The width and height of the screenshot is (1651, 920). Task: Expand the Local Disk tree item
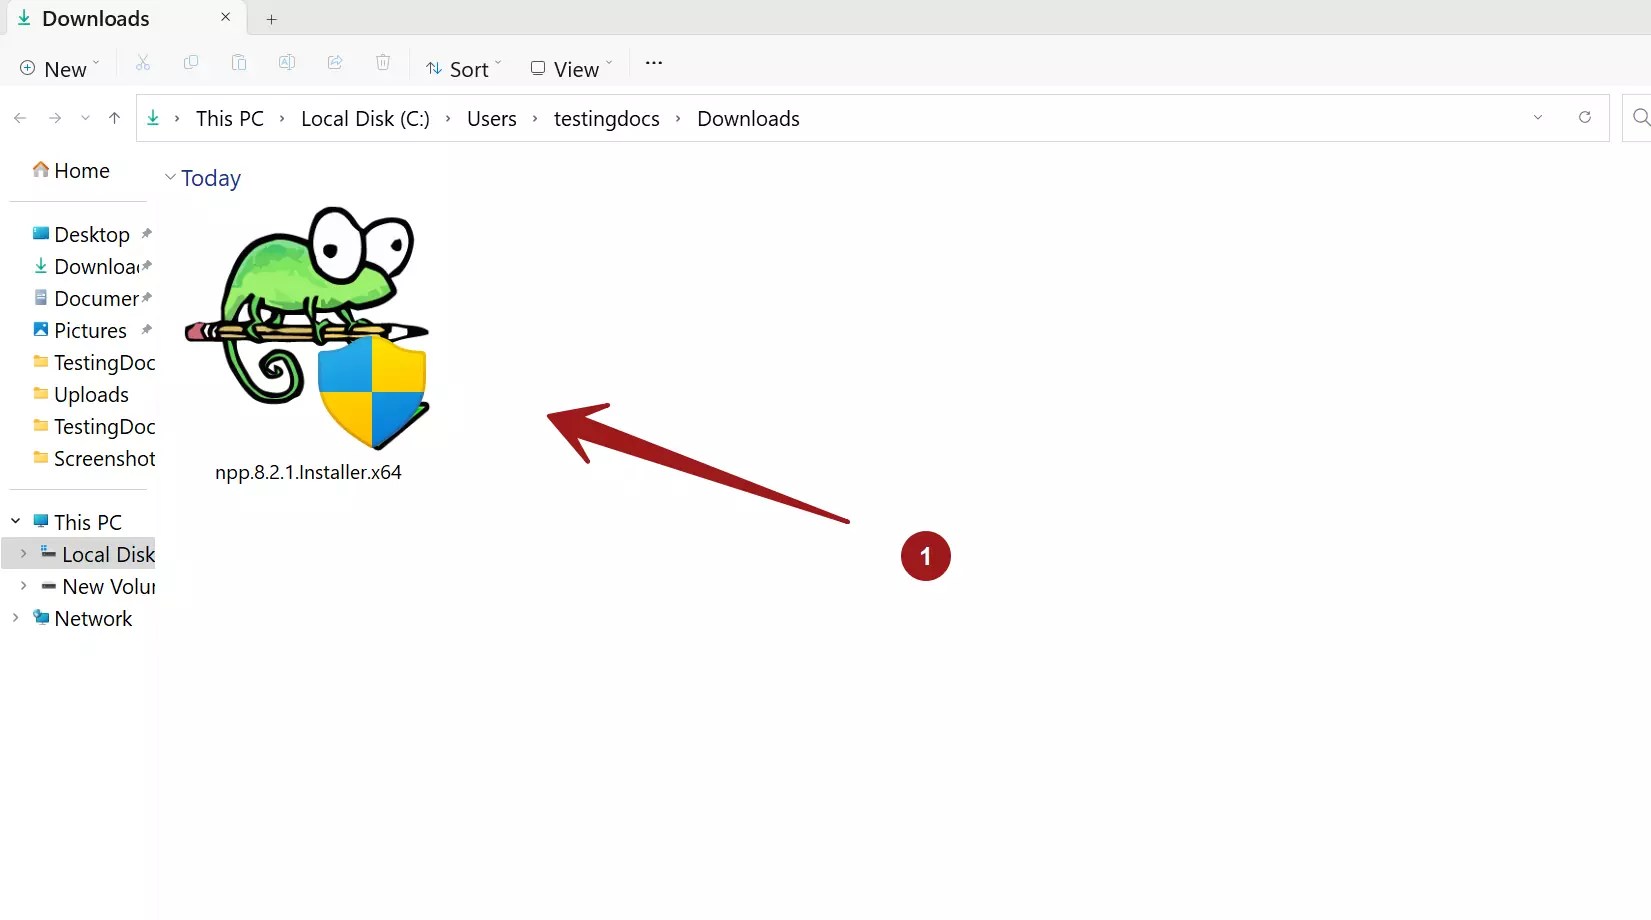24,553
